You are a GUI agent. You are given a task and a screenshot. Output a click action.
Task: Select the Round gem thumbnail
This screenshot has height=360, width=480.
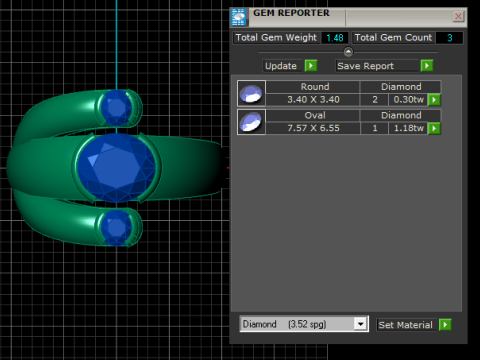pyautogui.click(x=251, y=93)
